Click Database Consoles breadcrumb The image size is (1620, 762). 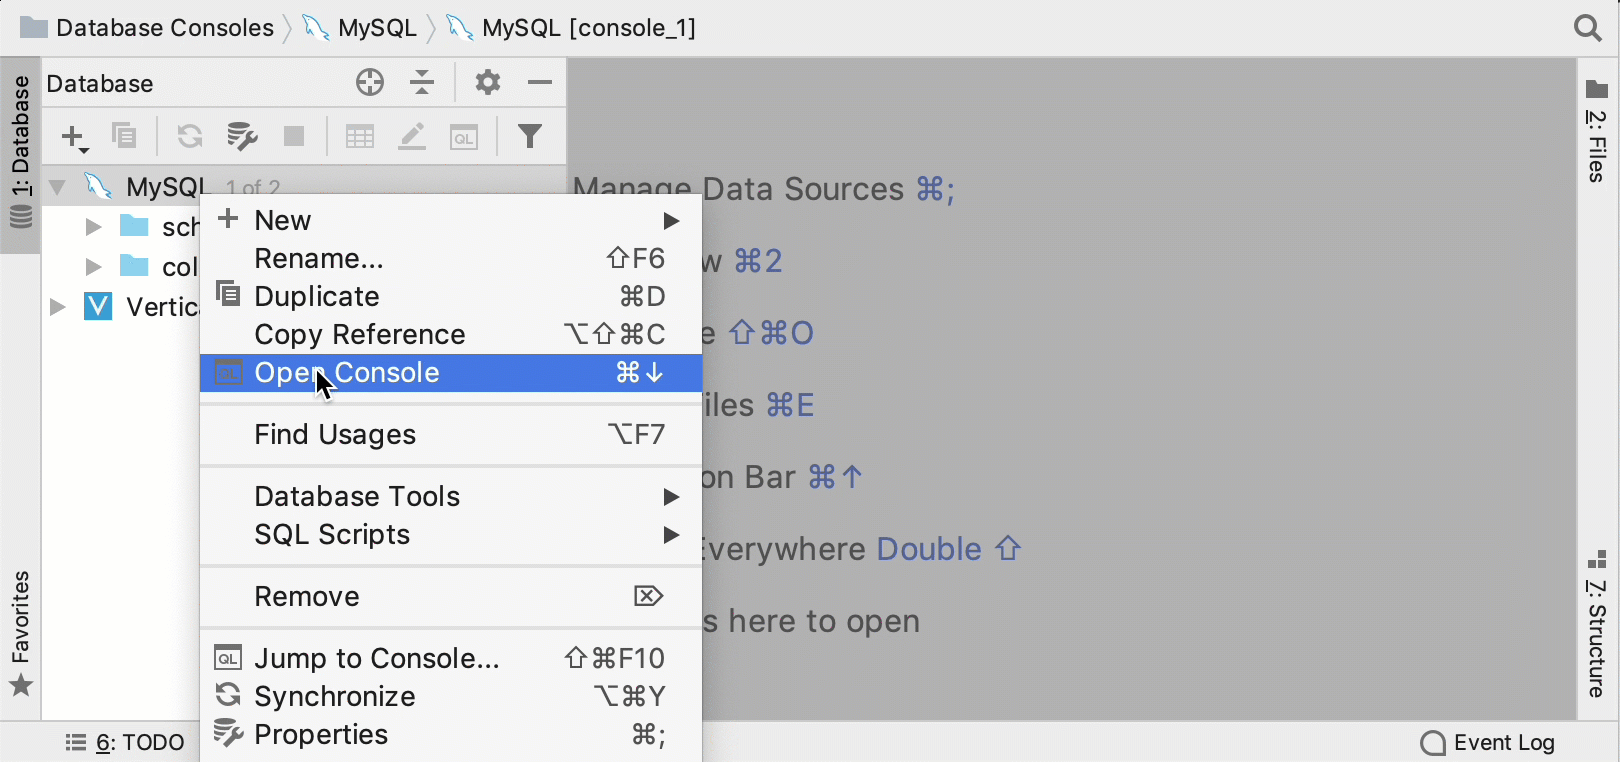tap(147, 28)
